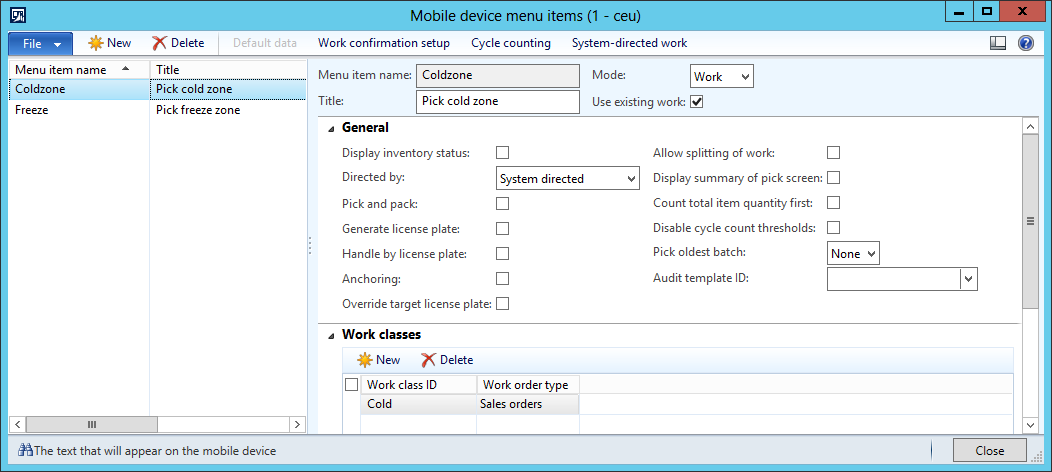Open the Mode dropdown showing Work
This screenshot has height=472, width=1052.
point(721,77)
